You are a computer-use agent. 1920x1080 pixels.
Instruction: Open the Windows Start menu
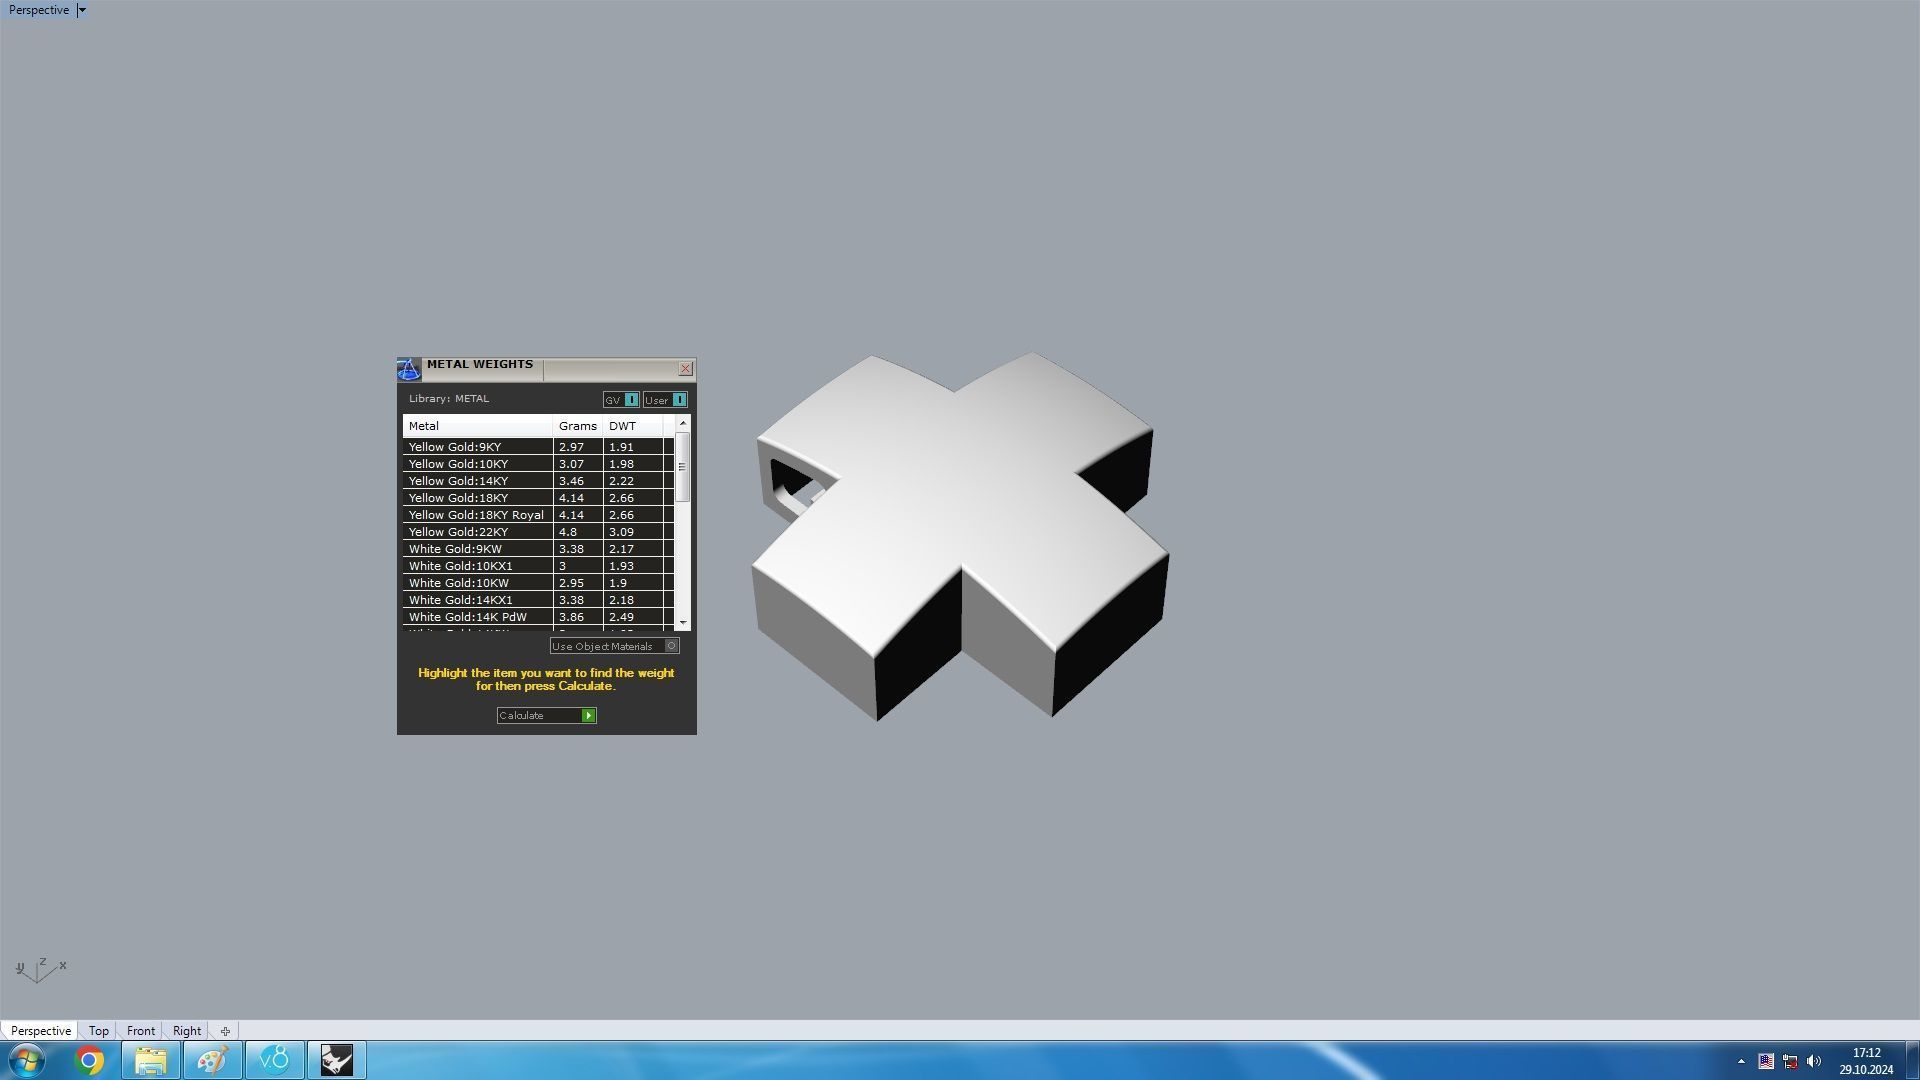pos(27,1060)
